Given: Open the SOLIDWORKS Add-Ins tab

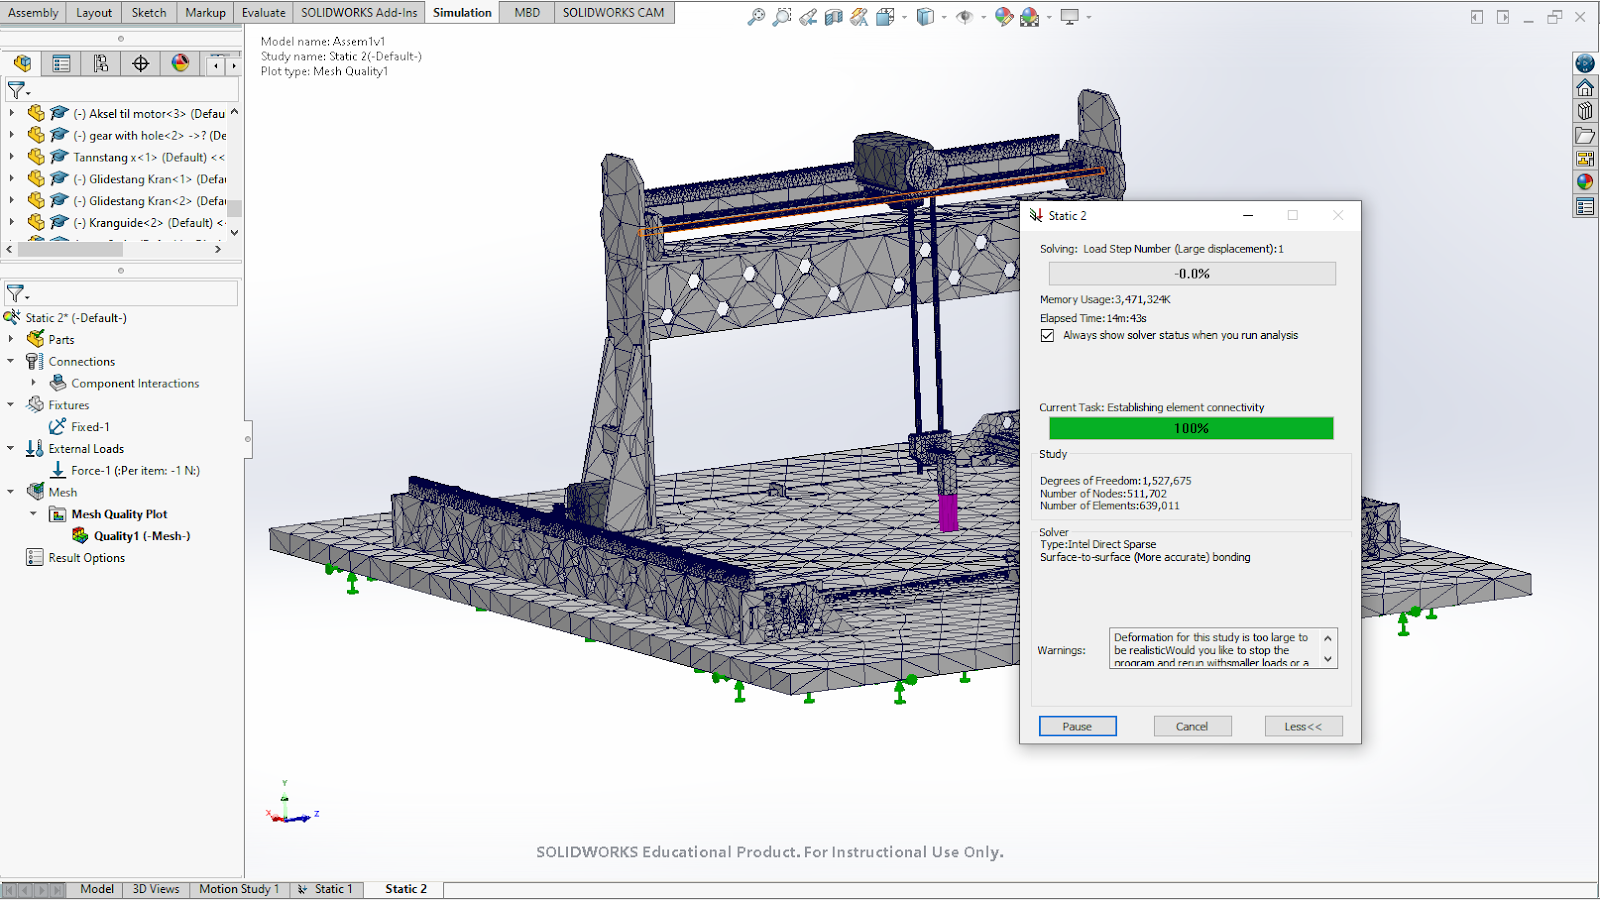Looking at the screenshot, I should [x=359, y=12].
